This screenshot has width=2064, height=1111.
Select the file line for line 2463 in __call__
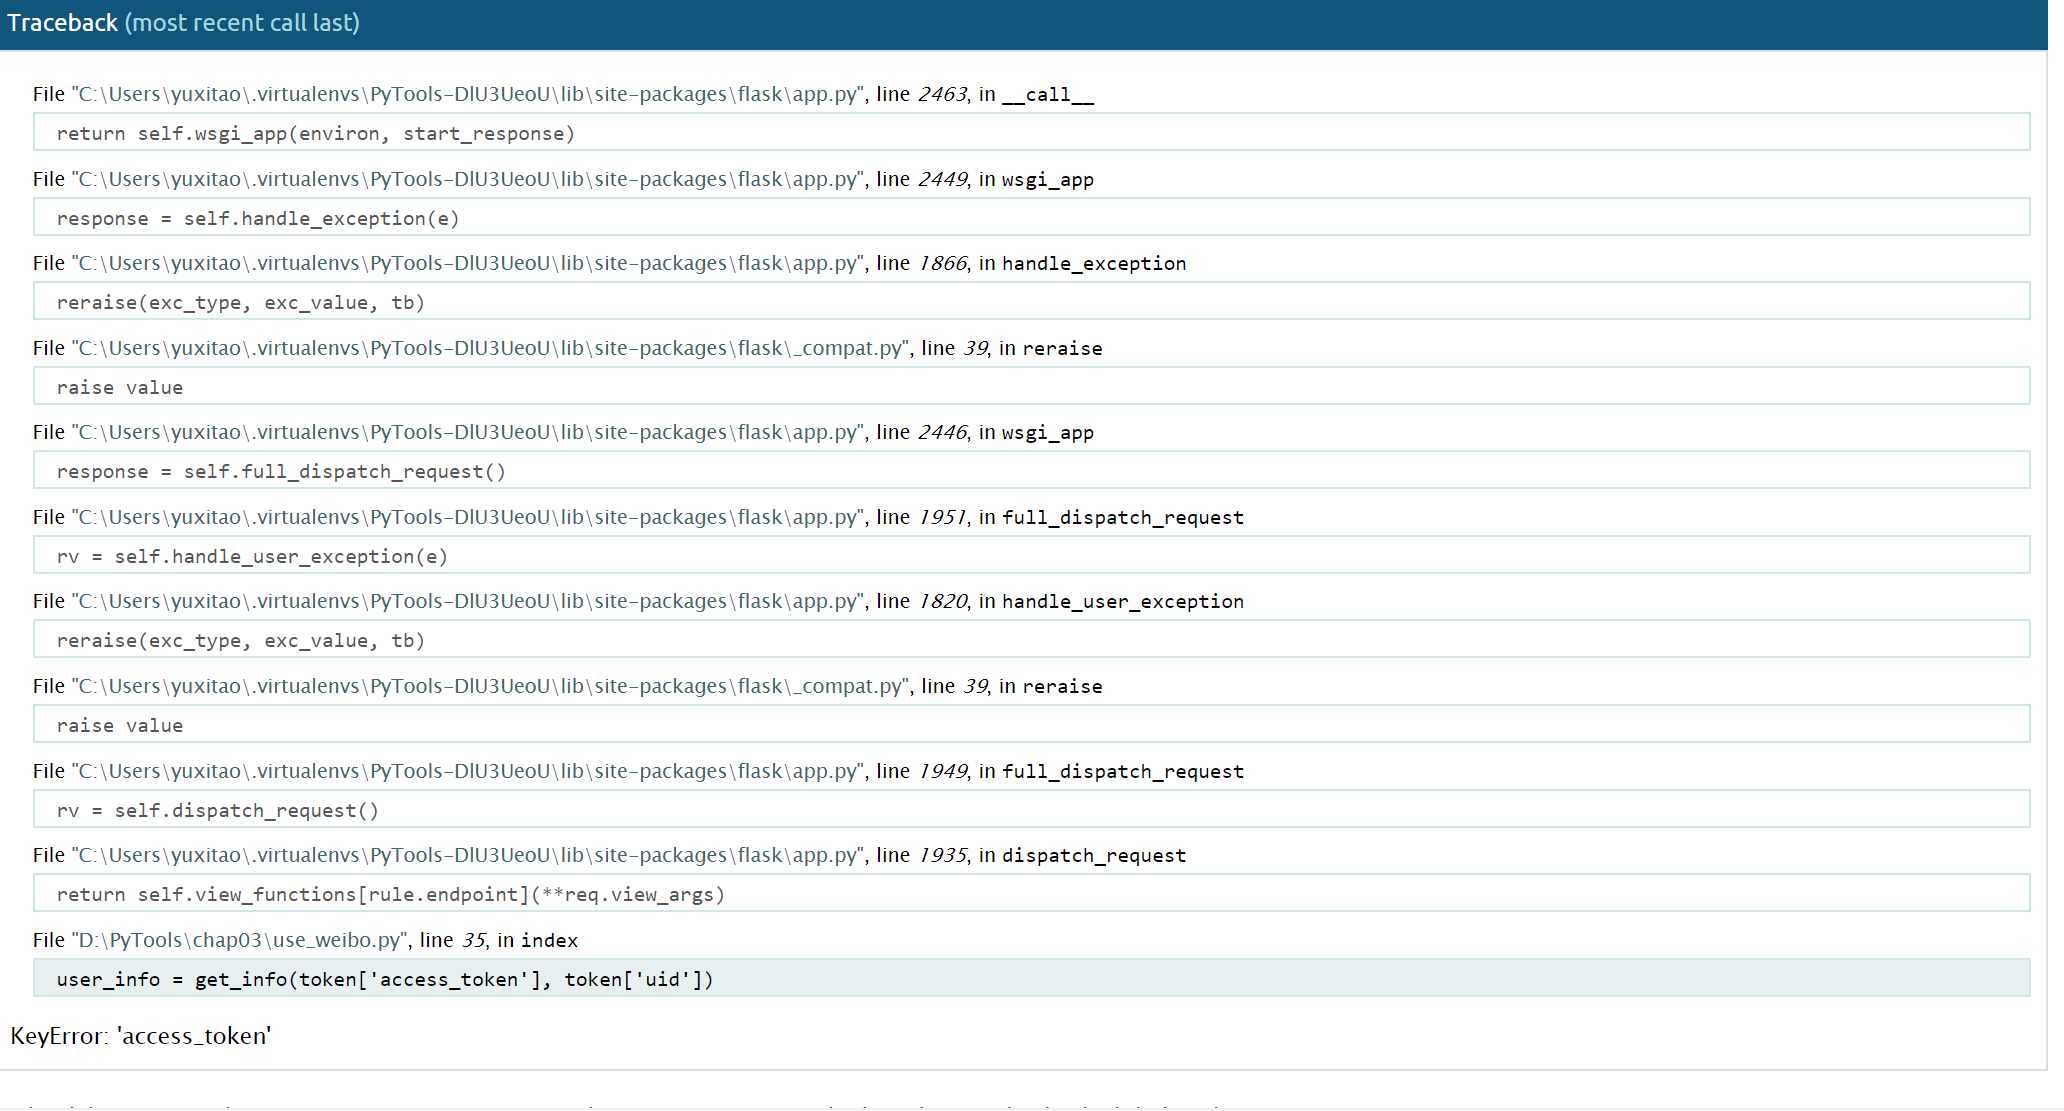tap(563, 94)
